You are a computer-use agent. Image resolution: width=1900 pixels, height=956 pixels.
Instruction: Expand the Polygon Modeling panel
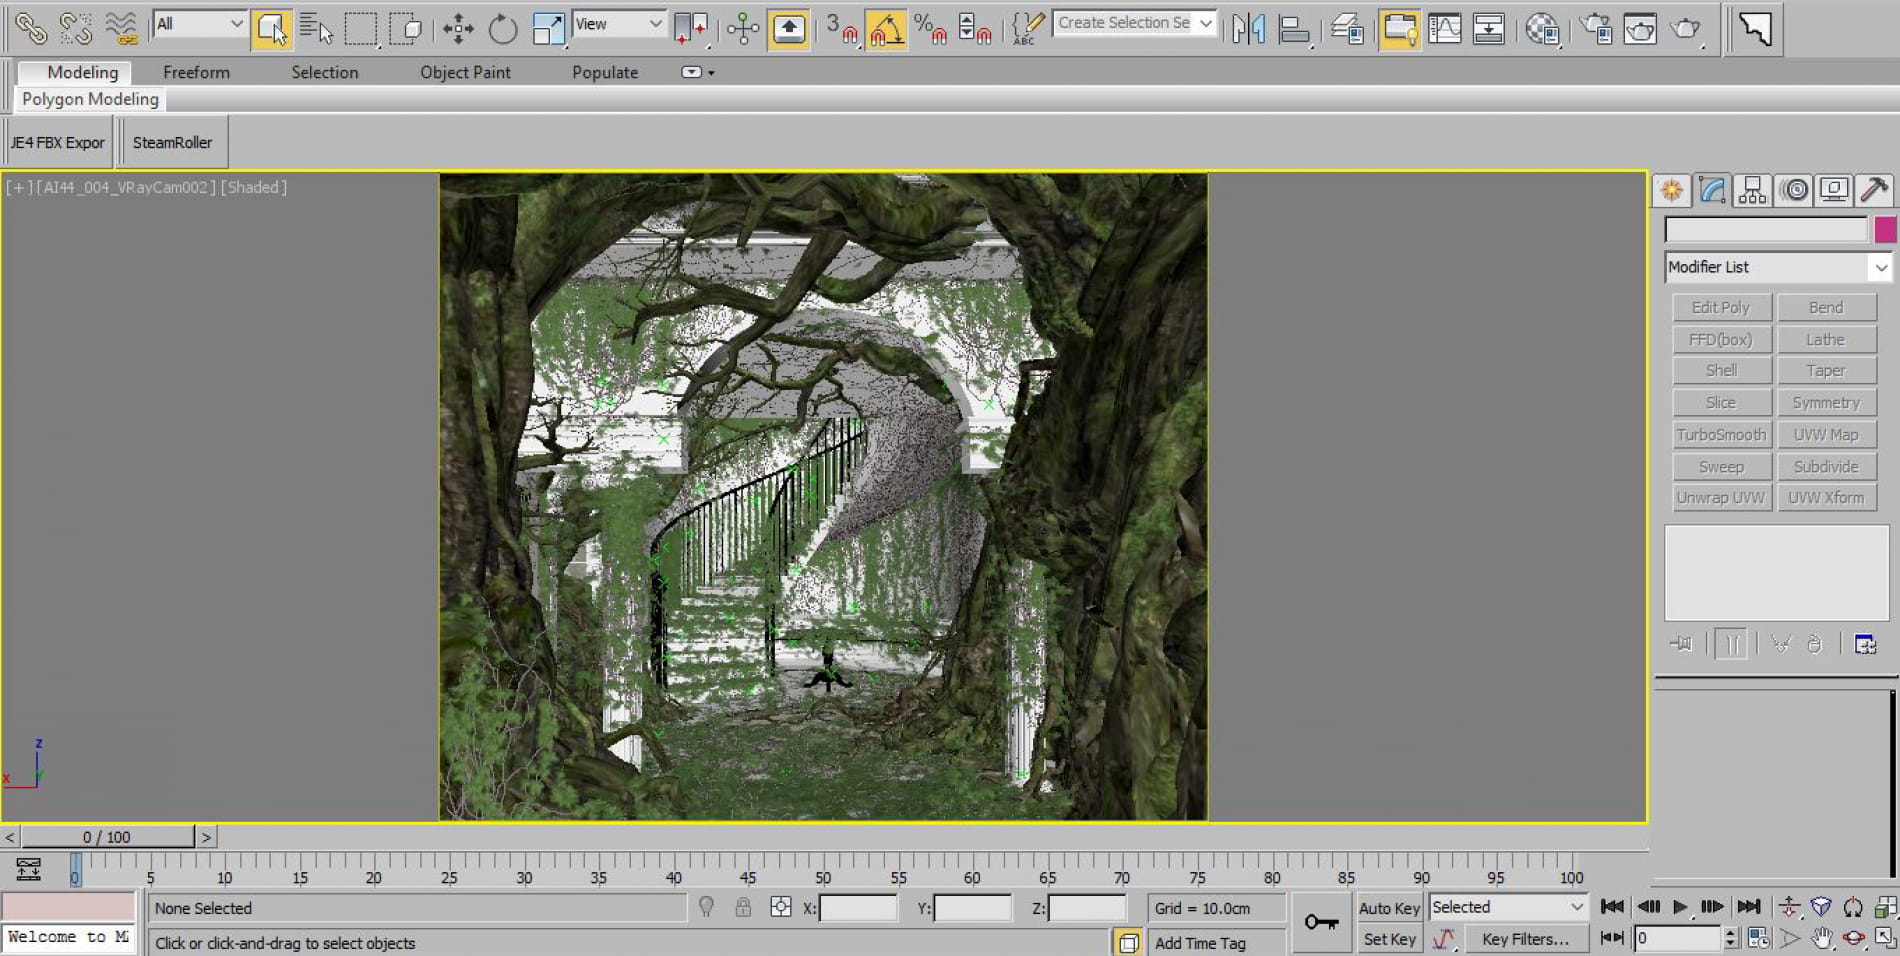coord(90,99)
